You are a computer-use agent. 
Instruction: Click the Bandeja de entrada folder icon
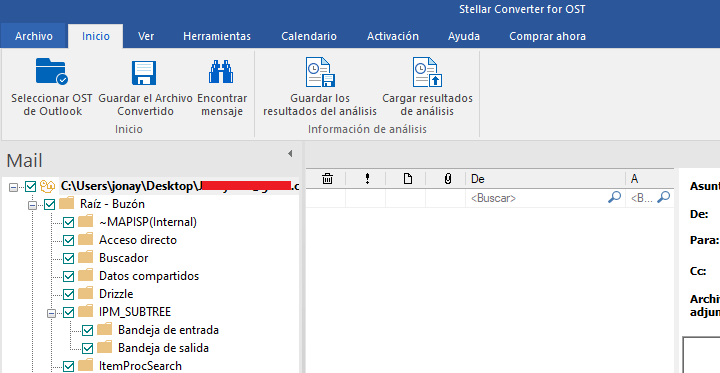[x=105, y=330]
